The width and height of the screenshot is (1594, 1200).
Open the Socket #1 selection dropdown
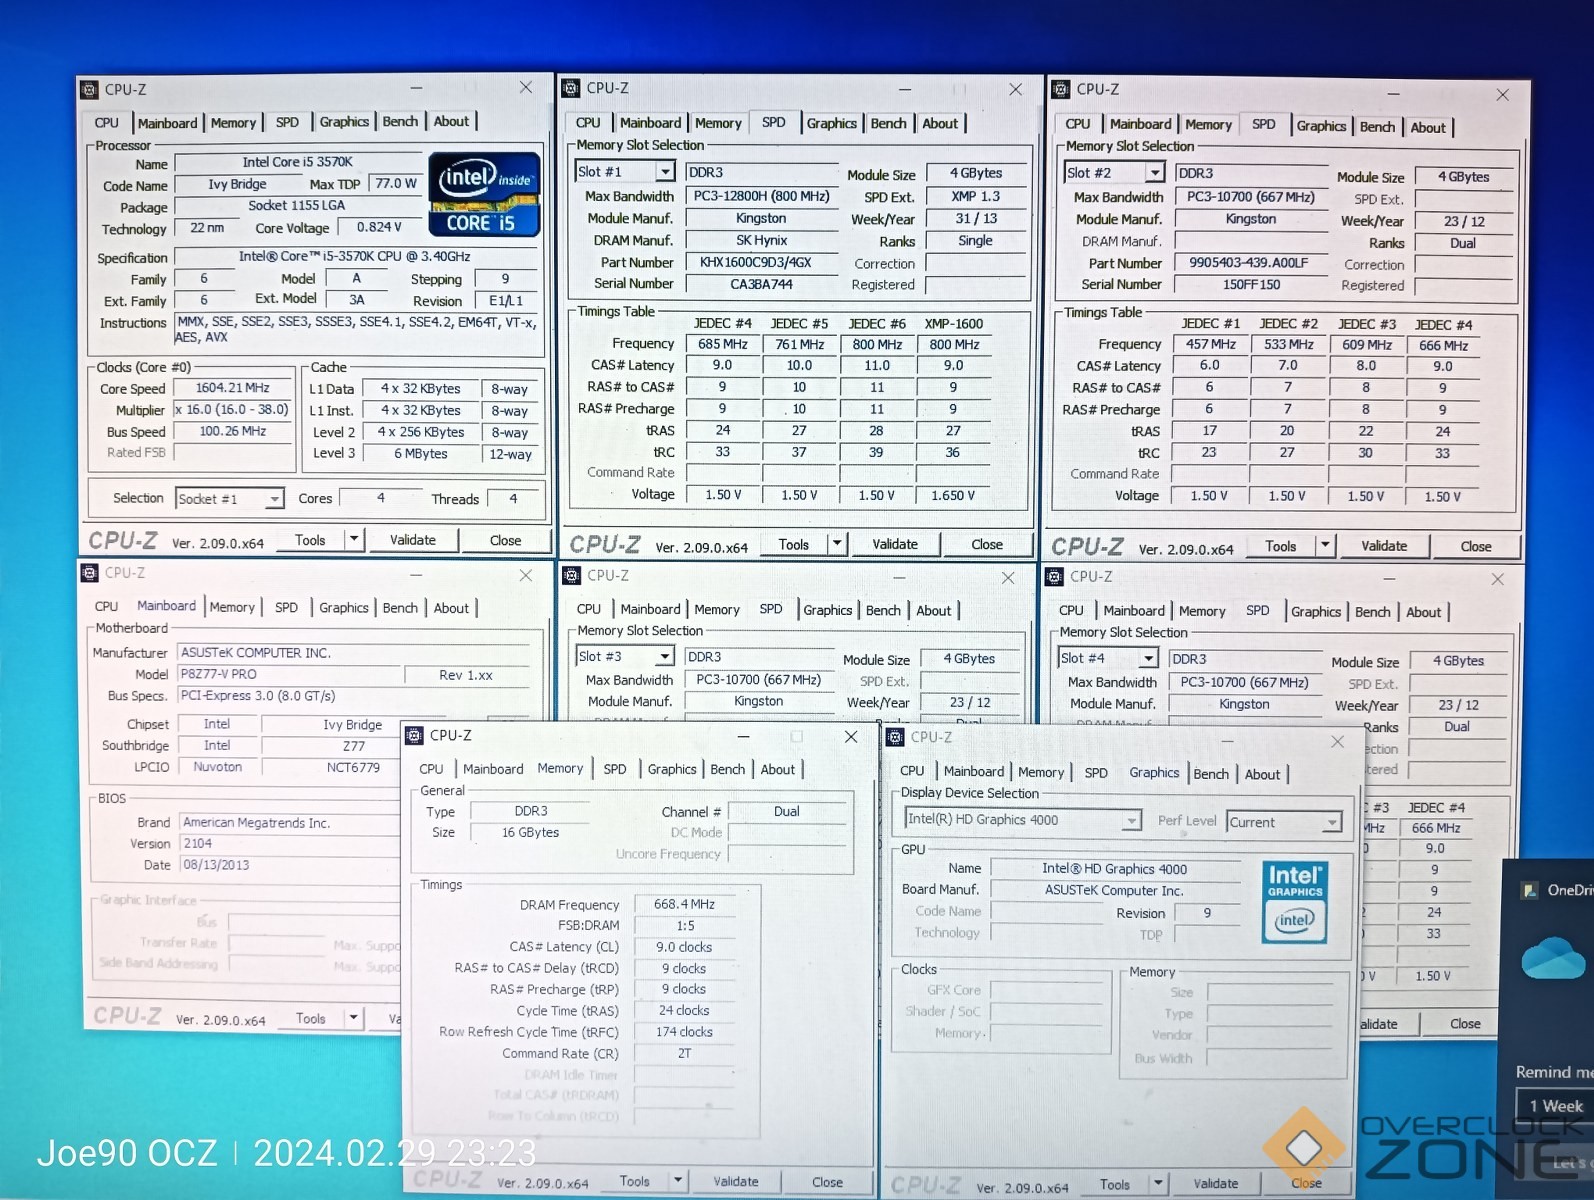273,499
